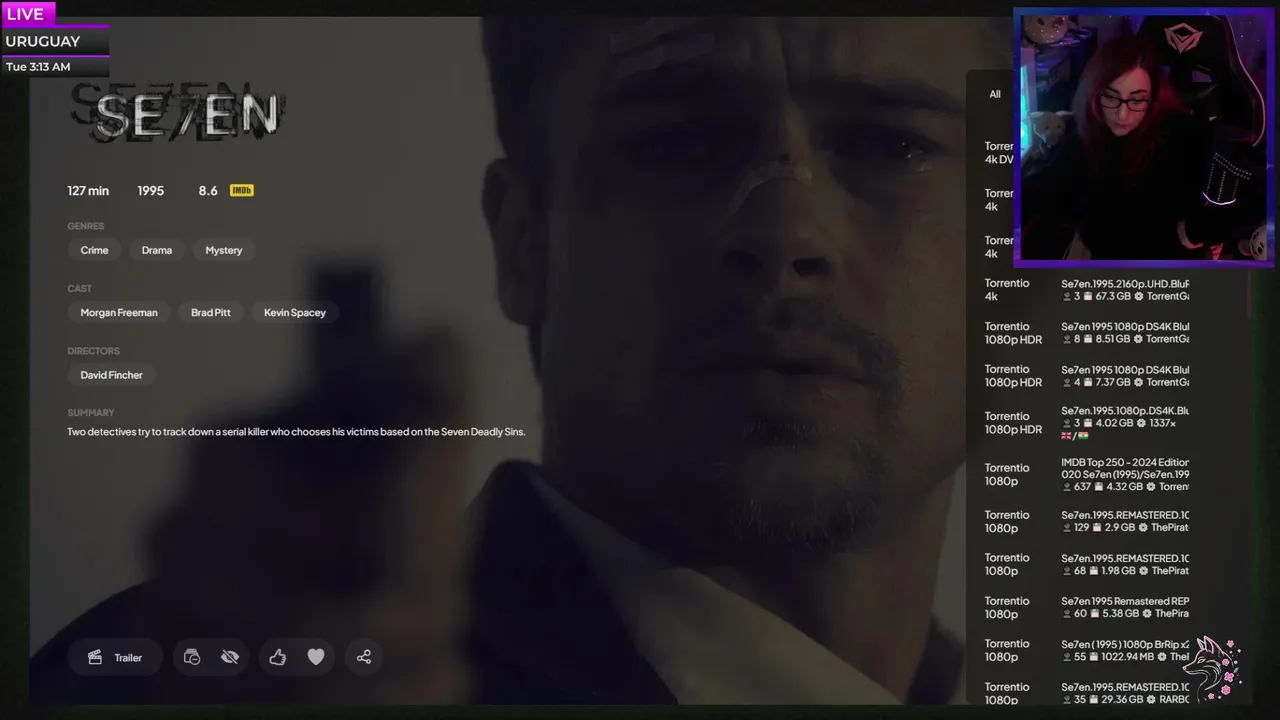The width and height of the screenshot is (1280, 720).
Task: Open director David Fincher
Action: [111, 375]
